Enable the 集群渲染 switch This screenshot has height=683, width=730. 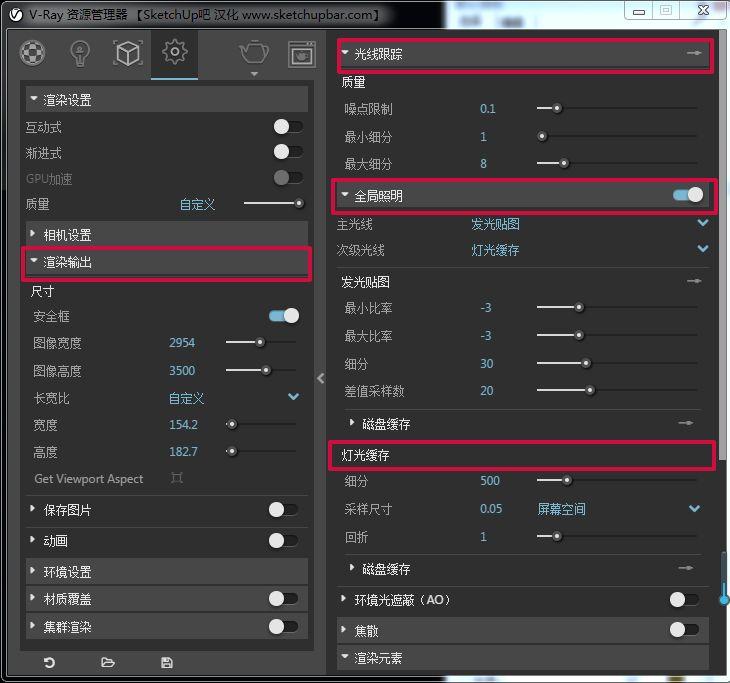[x=284, y=627]
